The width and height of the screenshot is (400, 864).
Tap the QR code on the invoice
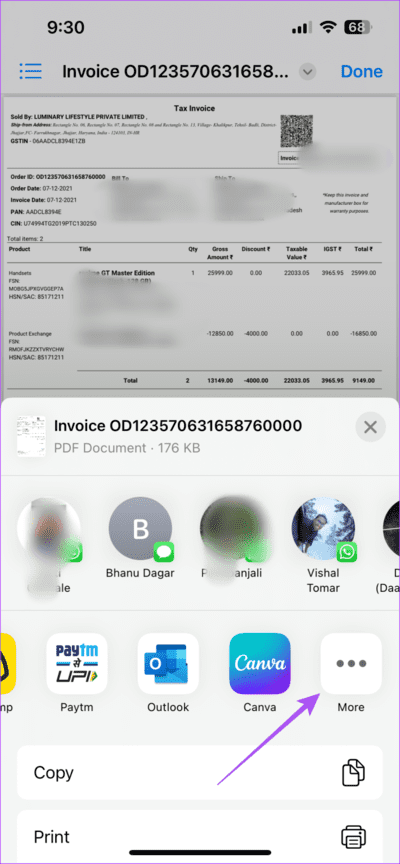click(296, 131)
